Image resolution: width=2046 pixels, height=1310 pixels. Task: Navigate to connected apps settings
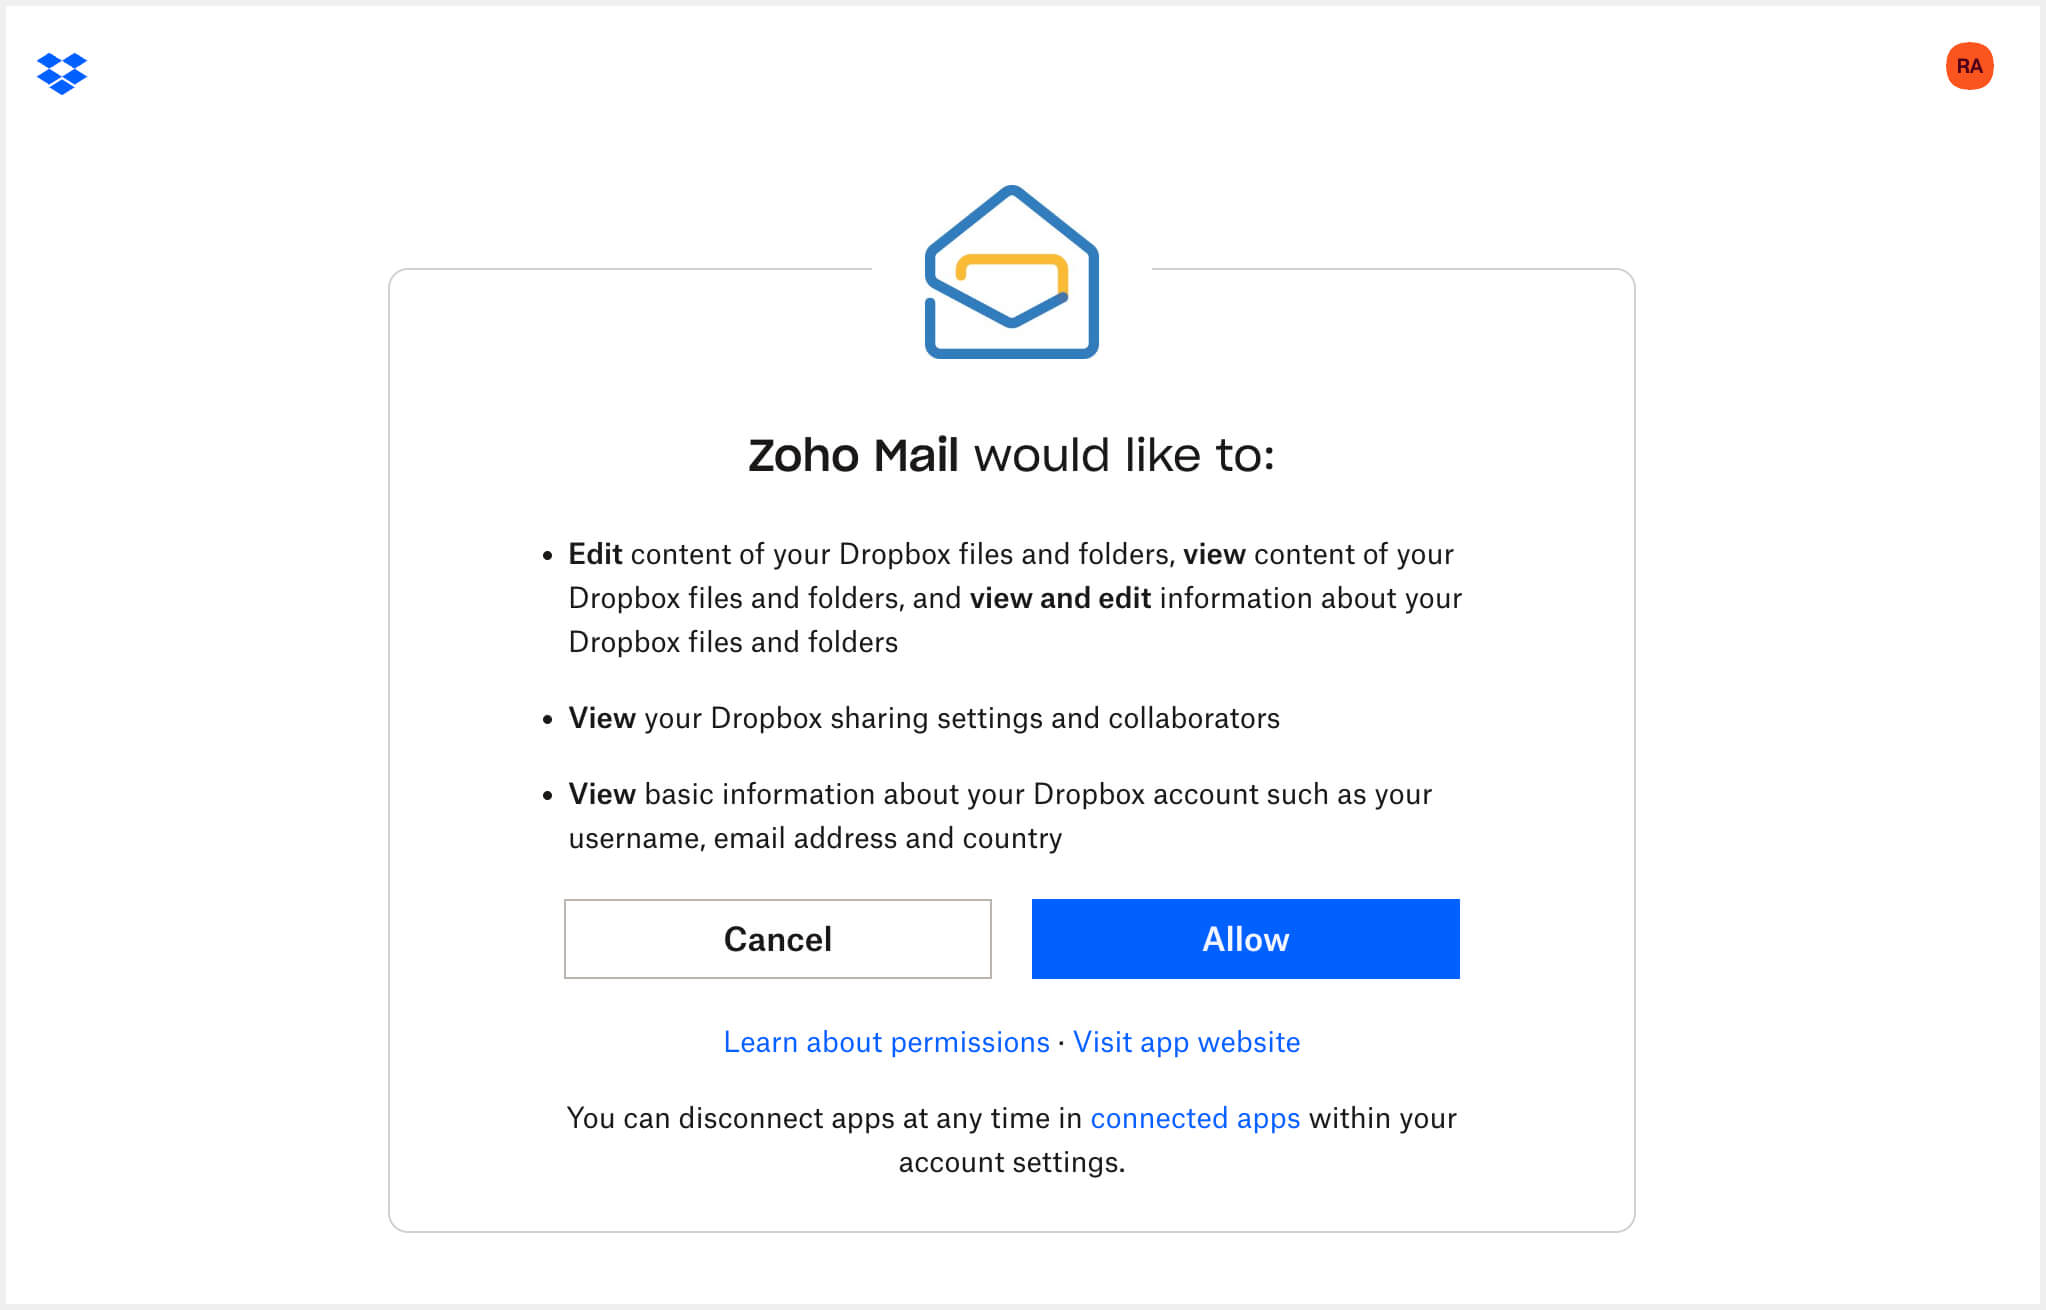[x=1193, y=1116]
